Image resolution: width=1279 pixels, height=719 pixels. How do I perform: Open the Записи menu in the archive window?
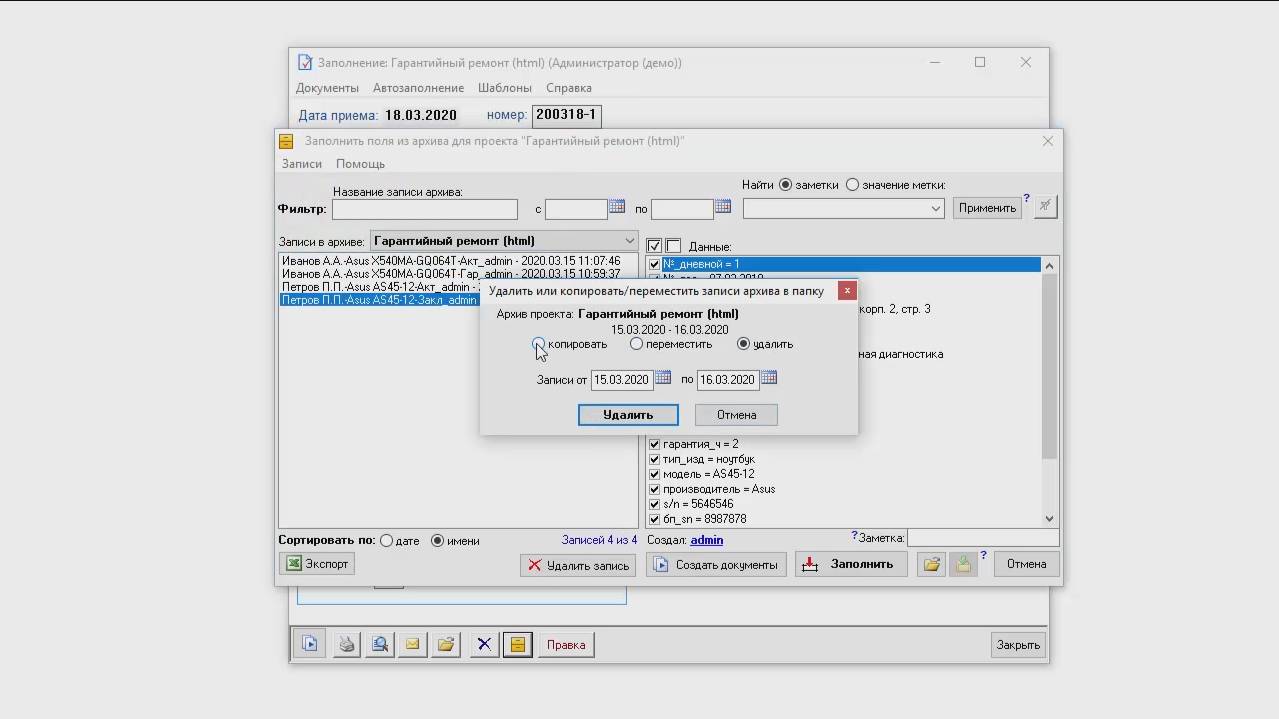(302, 164)
